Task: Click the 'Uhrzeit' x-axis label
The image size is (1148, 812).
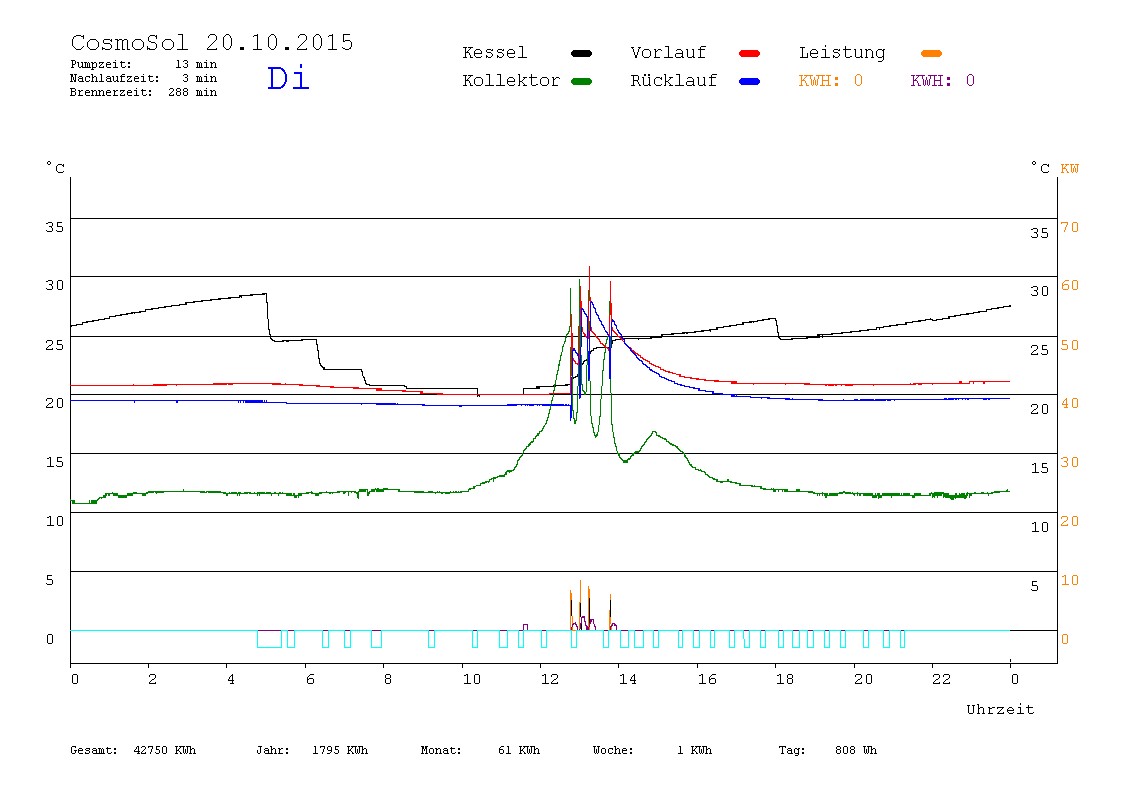Action: tap(1000, 709)
